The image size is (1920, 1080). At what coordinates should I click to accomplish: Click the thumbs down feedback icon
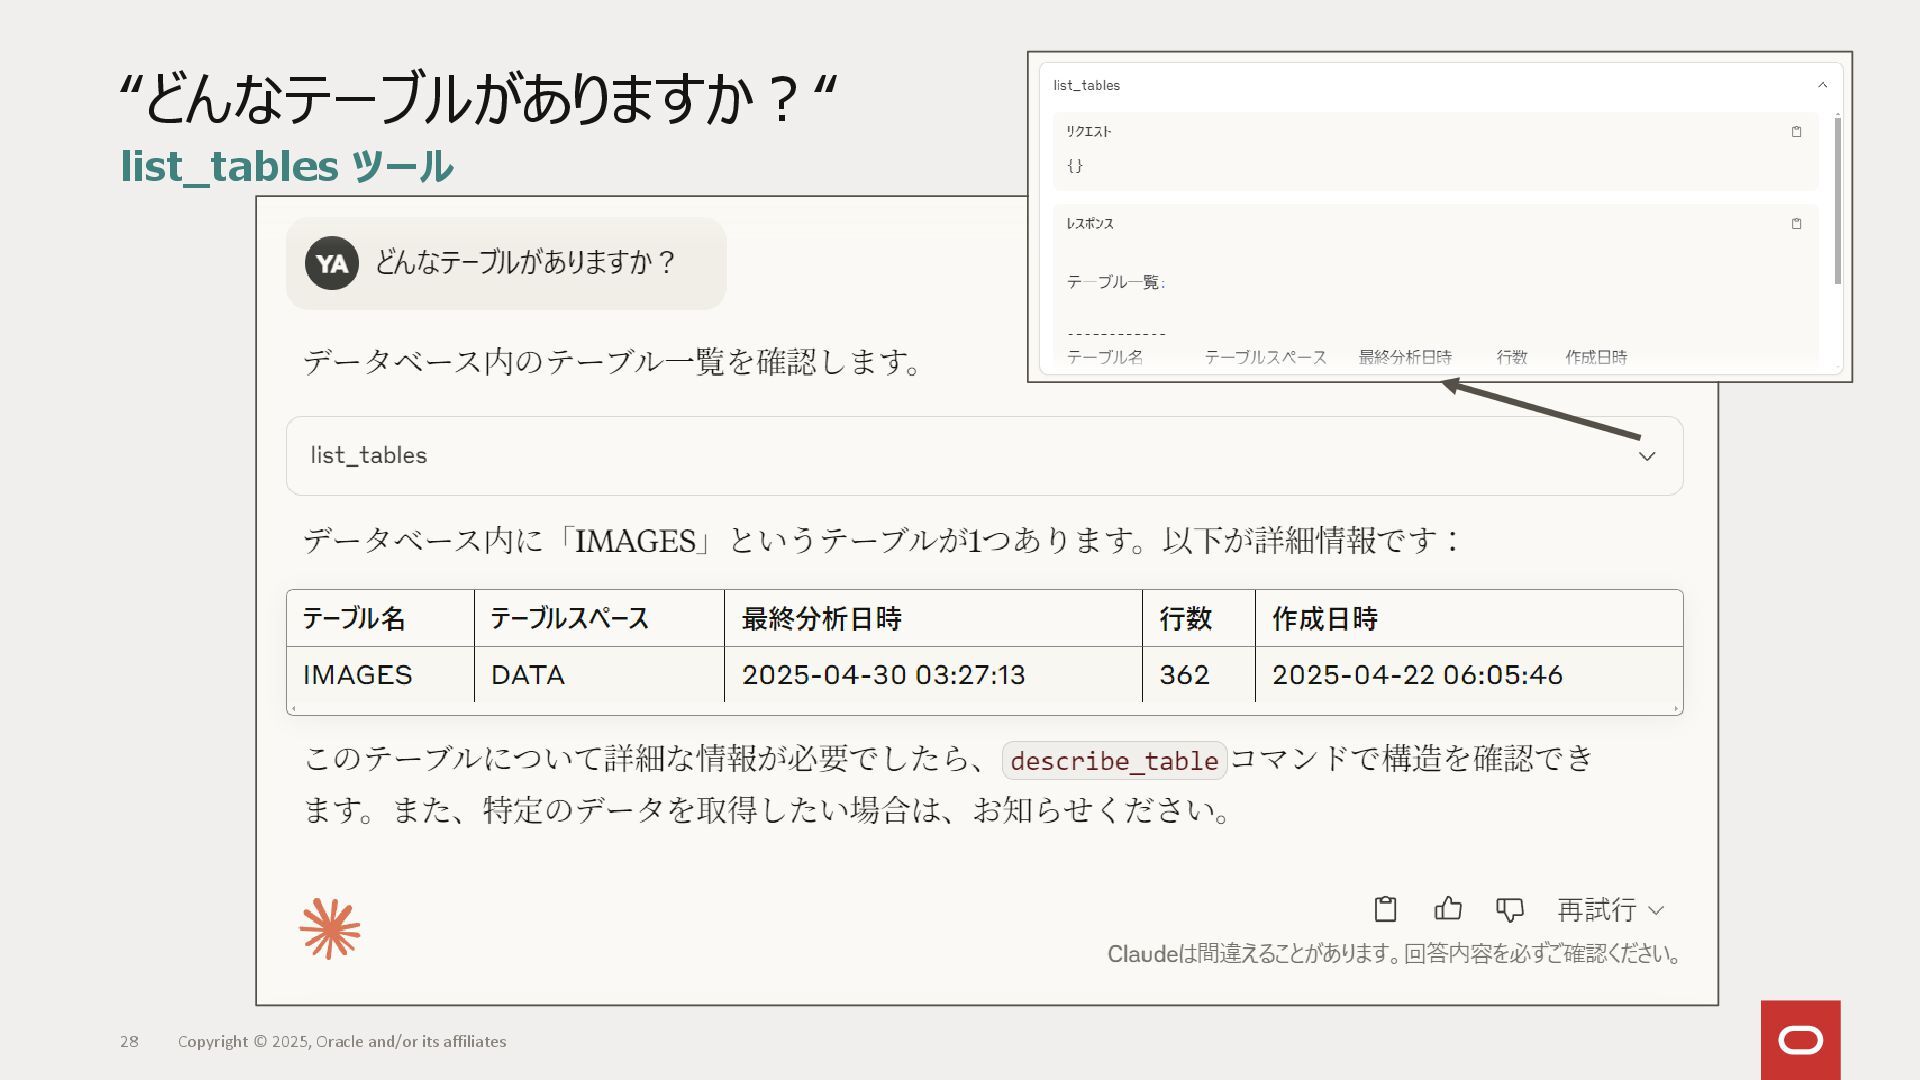coord(1509,909)
